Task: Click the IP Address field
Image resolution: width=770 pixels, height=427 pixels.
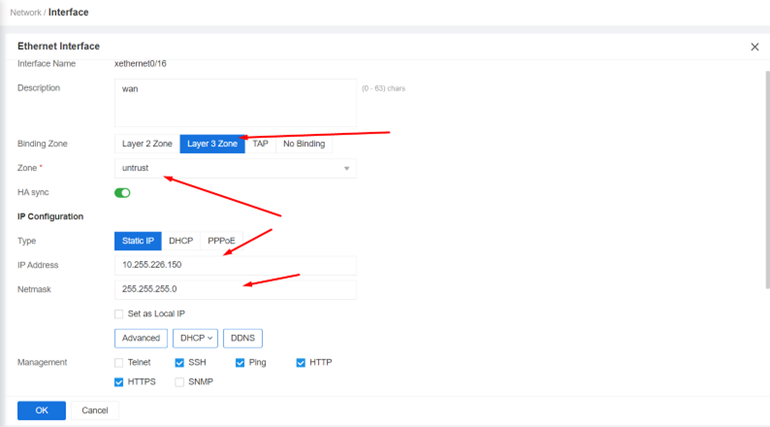Action: (235, 265)
